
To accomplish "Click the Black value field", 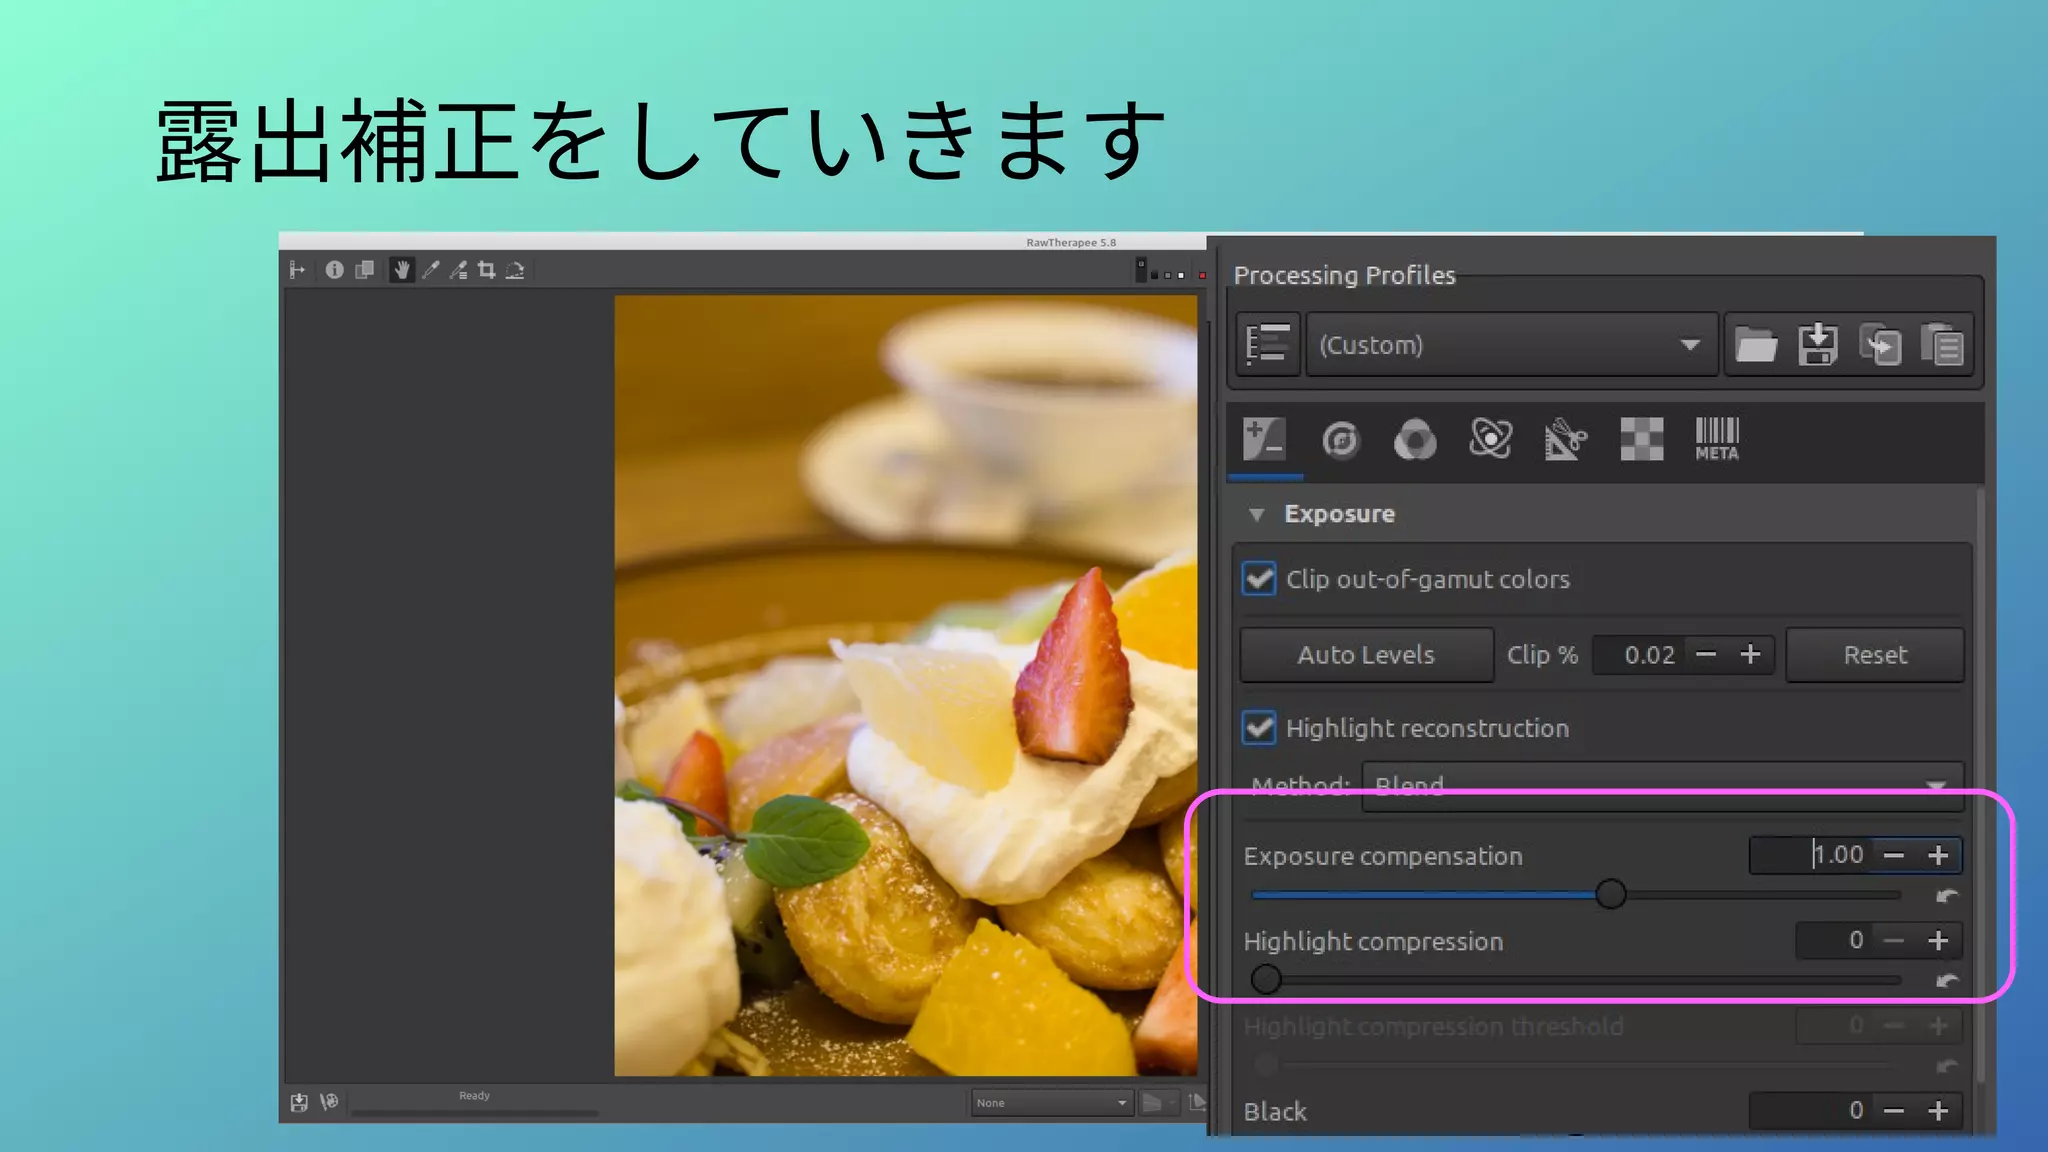I will [x=1811, y=1110].
